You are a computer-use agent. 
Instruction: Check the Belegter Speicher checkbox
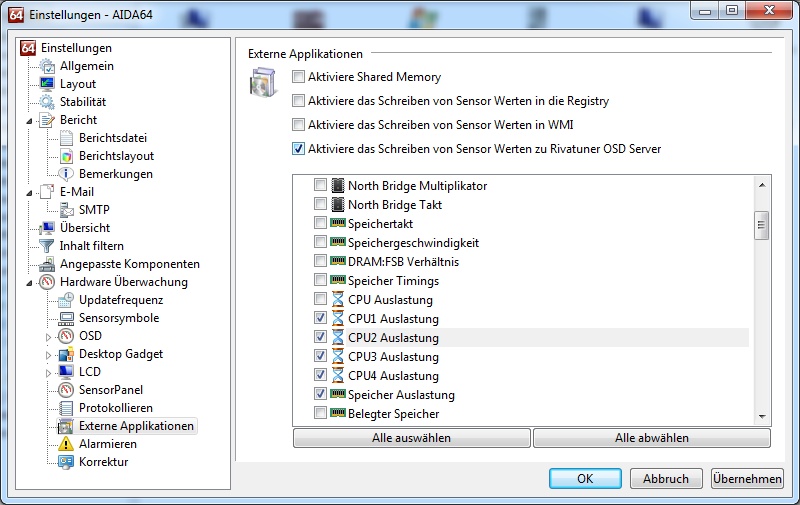[x=320, y=413]
